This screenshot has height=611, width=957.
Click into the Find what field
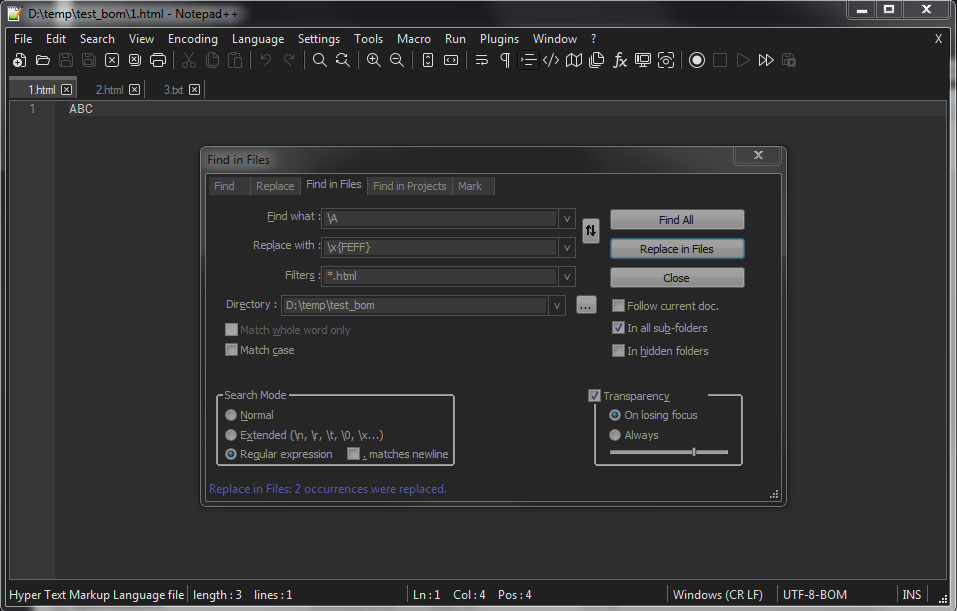(x=440, y=218)
